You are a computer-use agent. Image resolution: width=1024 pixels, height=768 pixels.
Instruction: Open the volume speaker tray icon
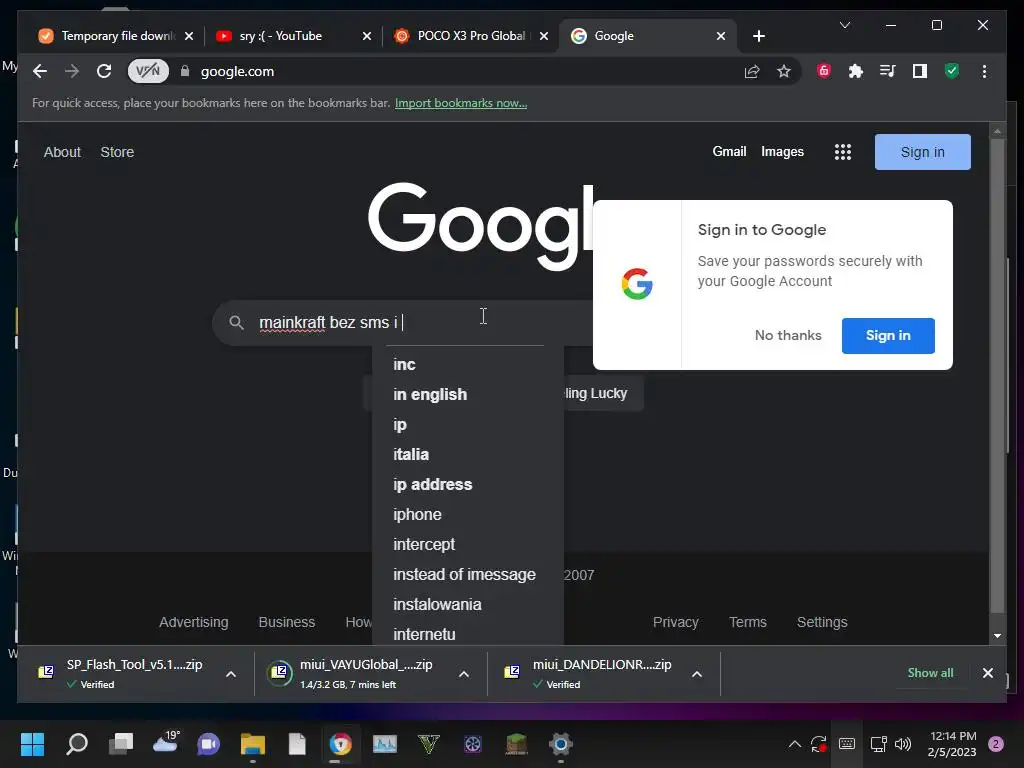pyautogui.click(x=903, y=744)
